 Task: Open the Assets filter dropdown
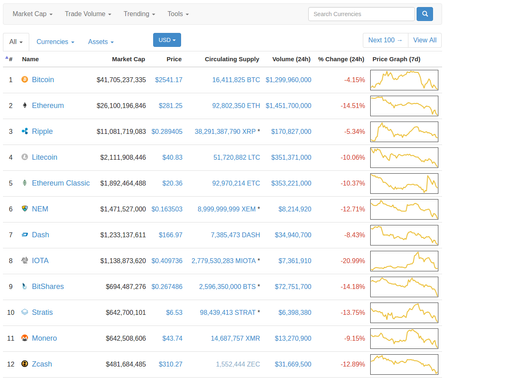pos(101,42)
